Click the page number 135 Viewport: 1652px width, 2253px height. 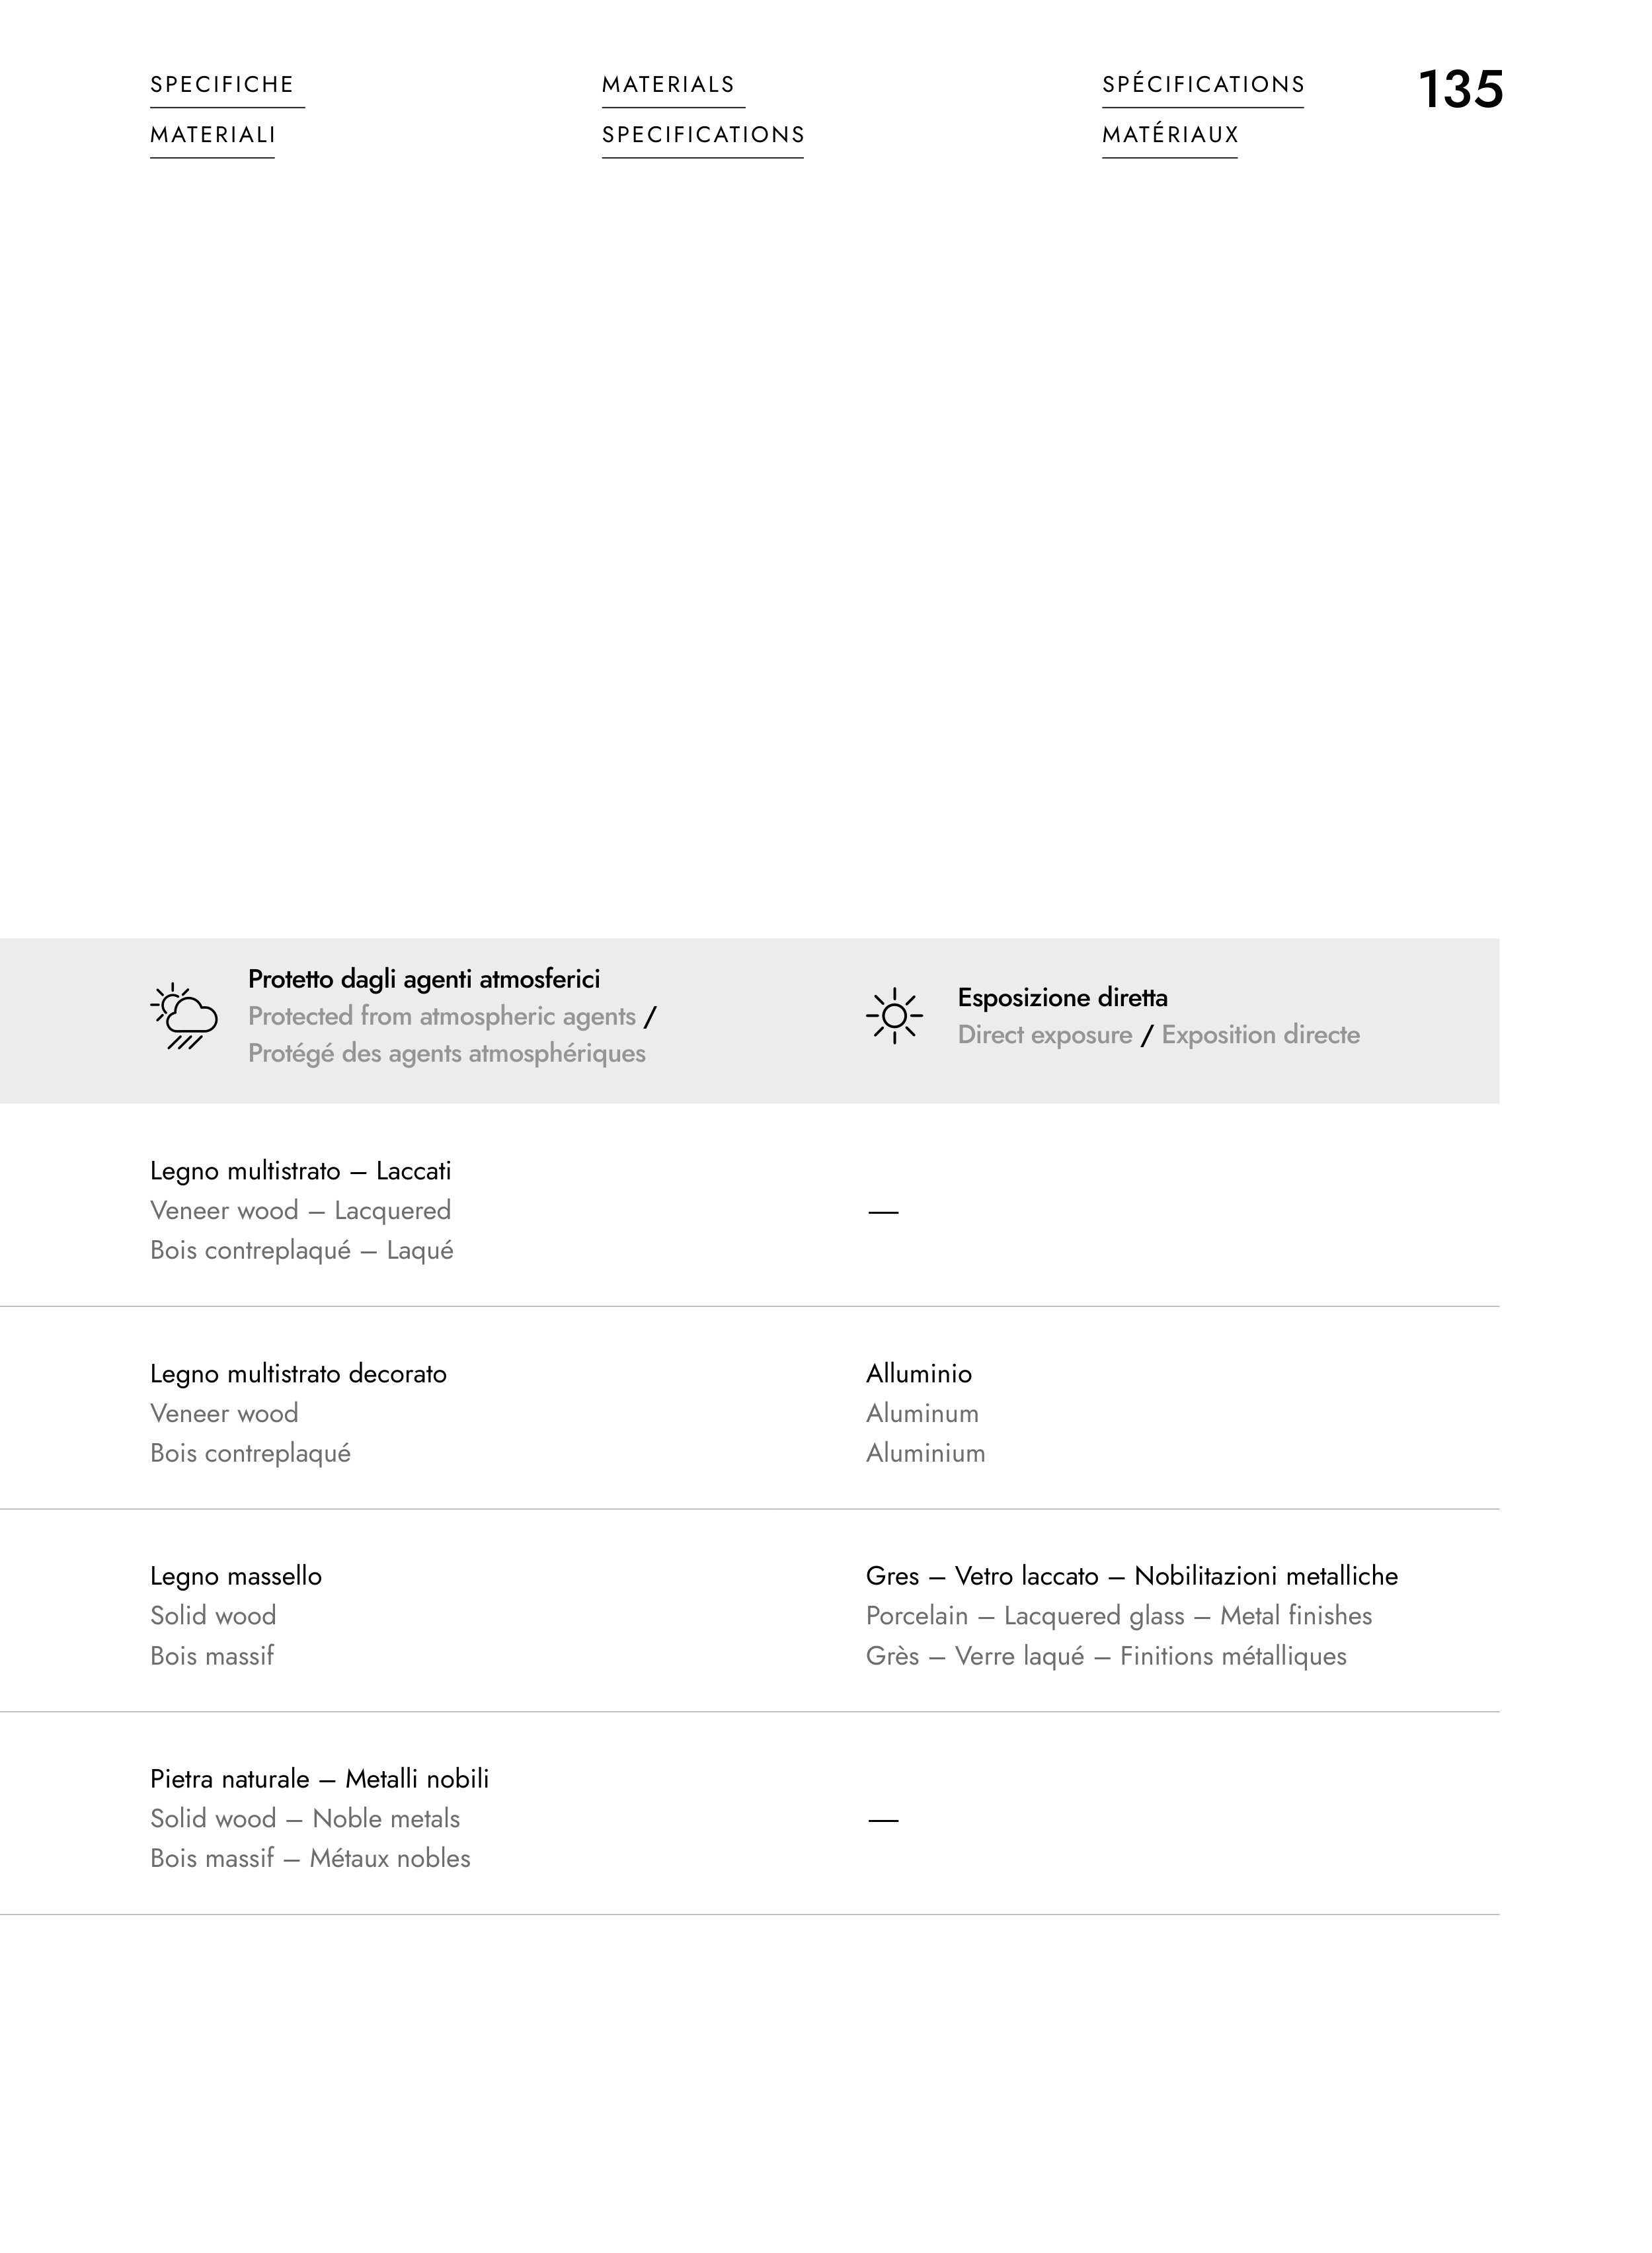(1460, 90)
